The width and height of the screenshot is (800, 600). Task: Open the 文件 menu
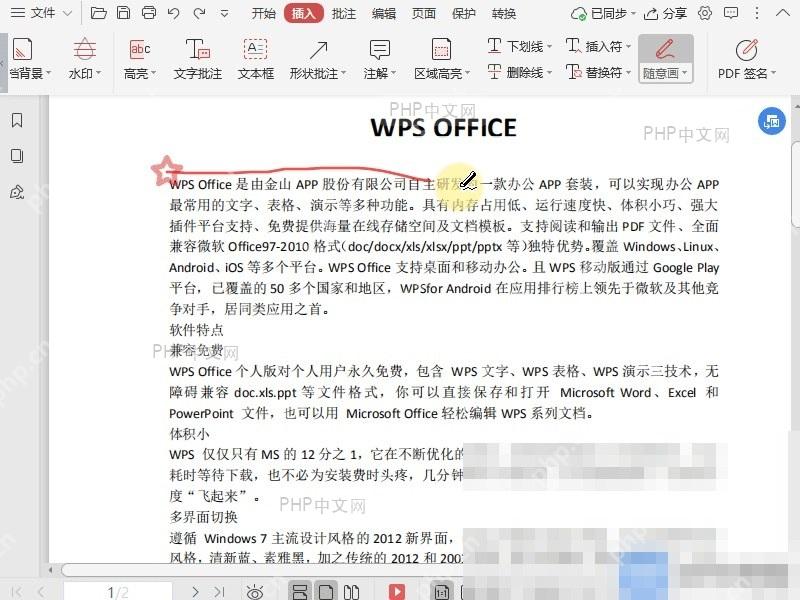(41, 13)
